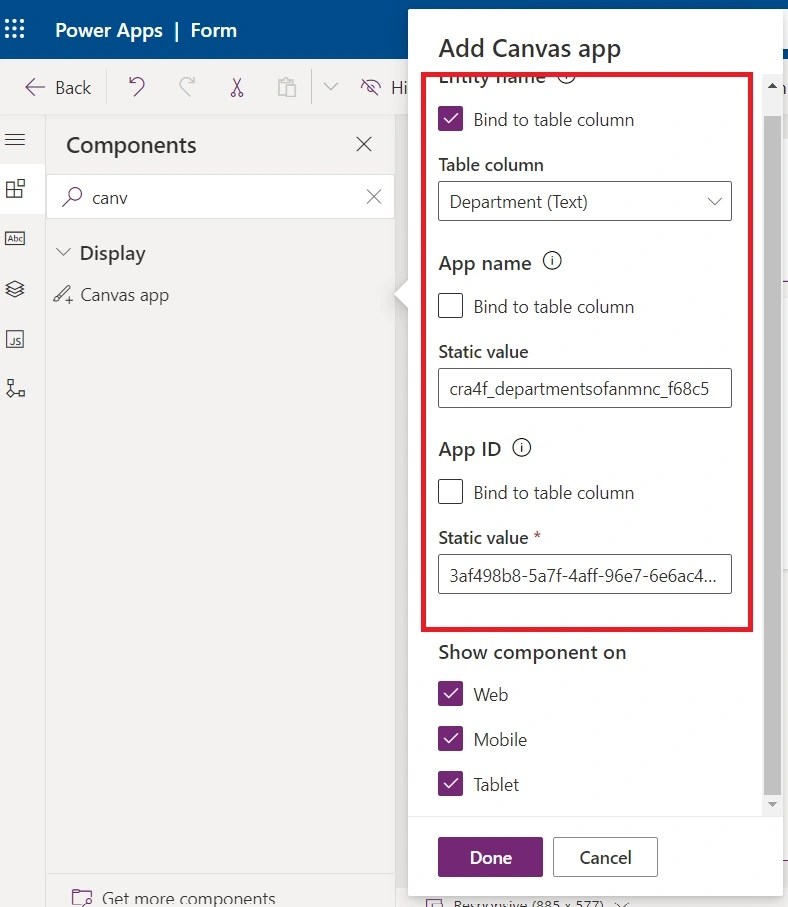Select the Canvas app component

(124, 295)
